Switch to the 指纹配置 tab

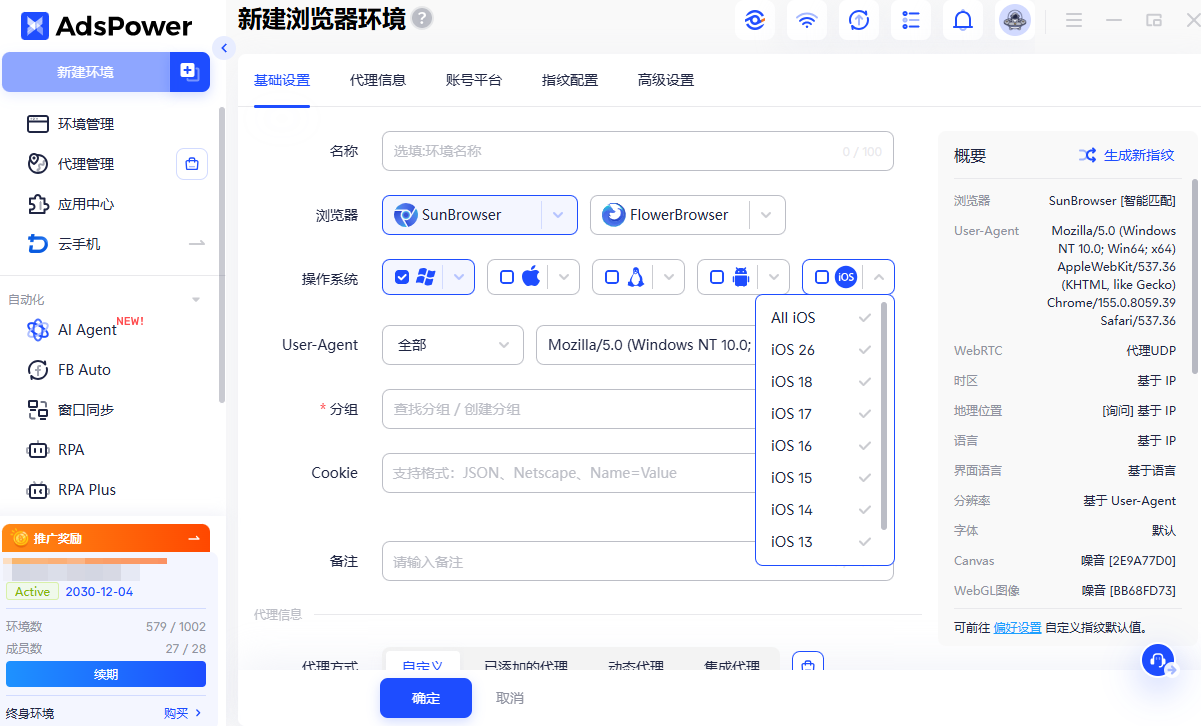pos(570,80)
